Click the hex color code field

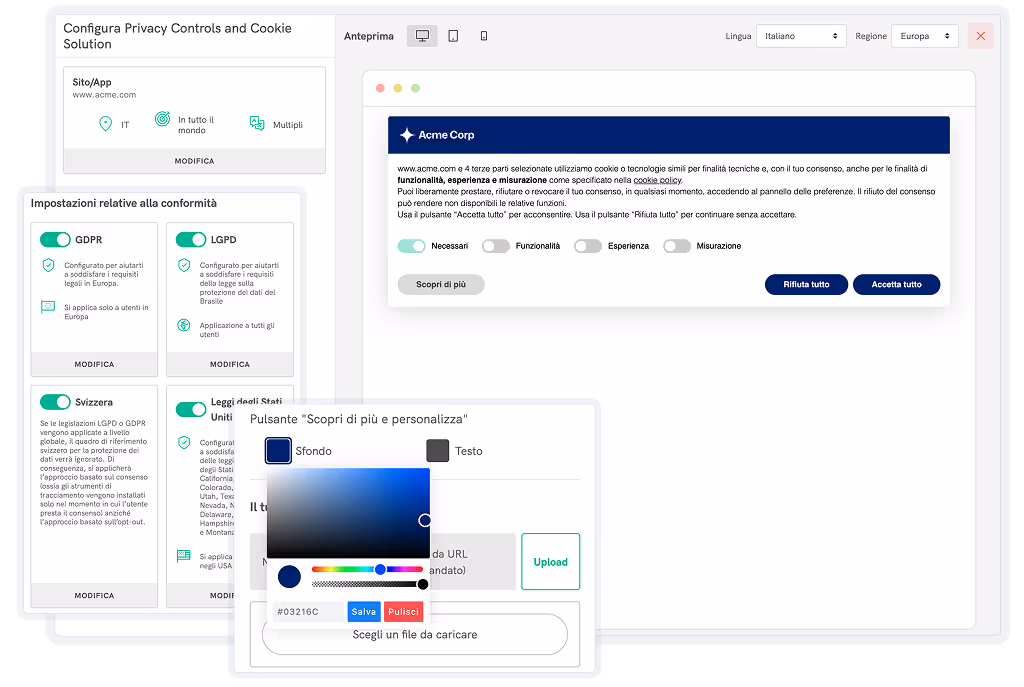pos(308,611)
